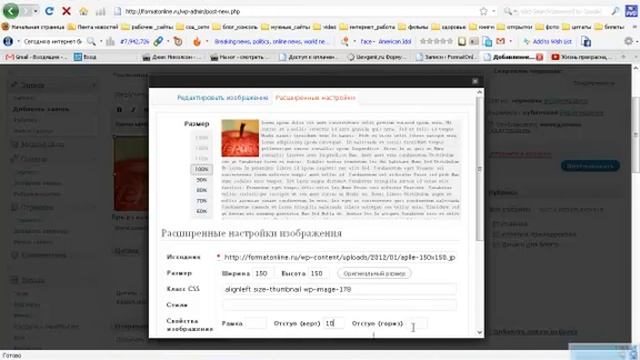Select 80% image size option

201,190
